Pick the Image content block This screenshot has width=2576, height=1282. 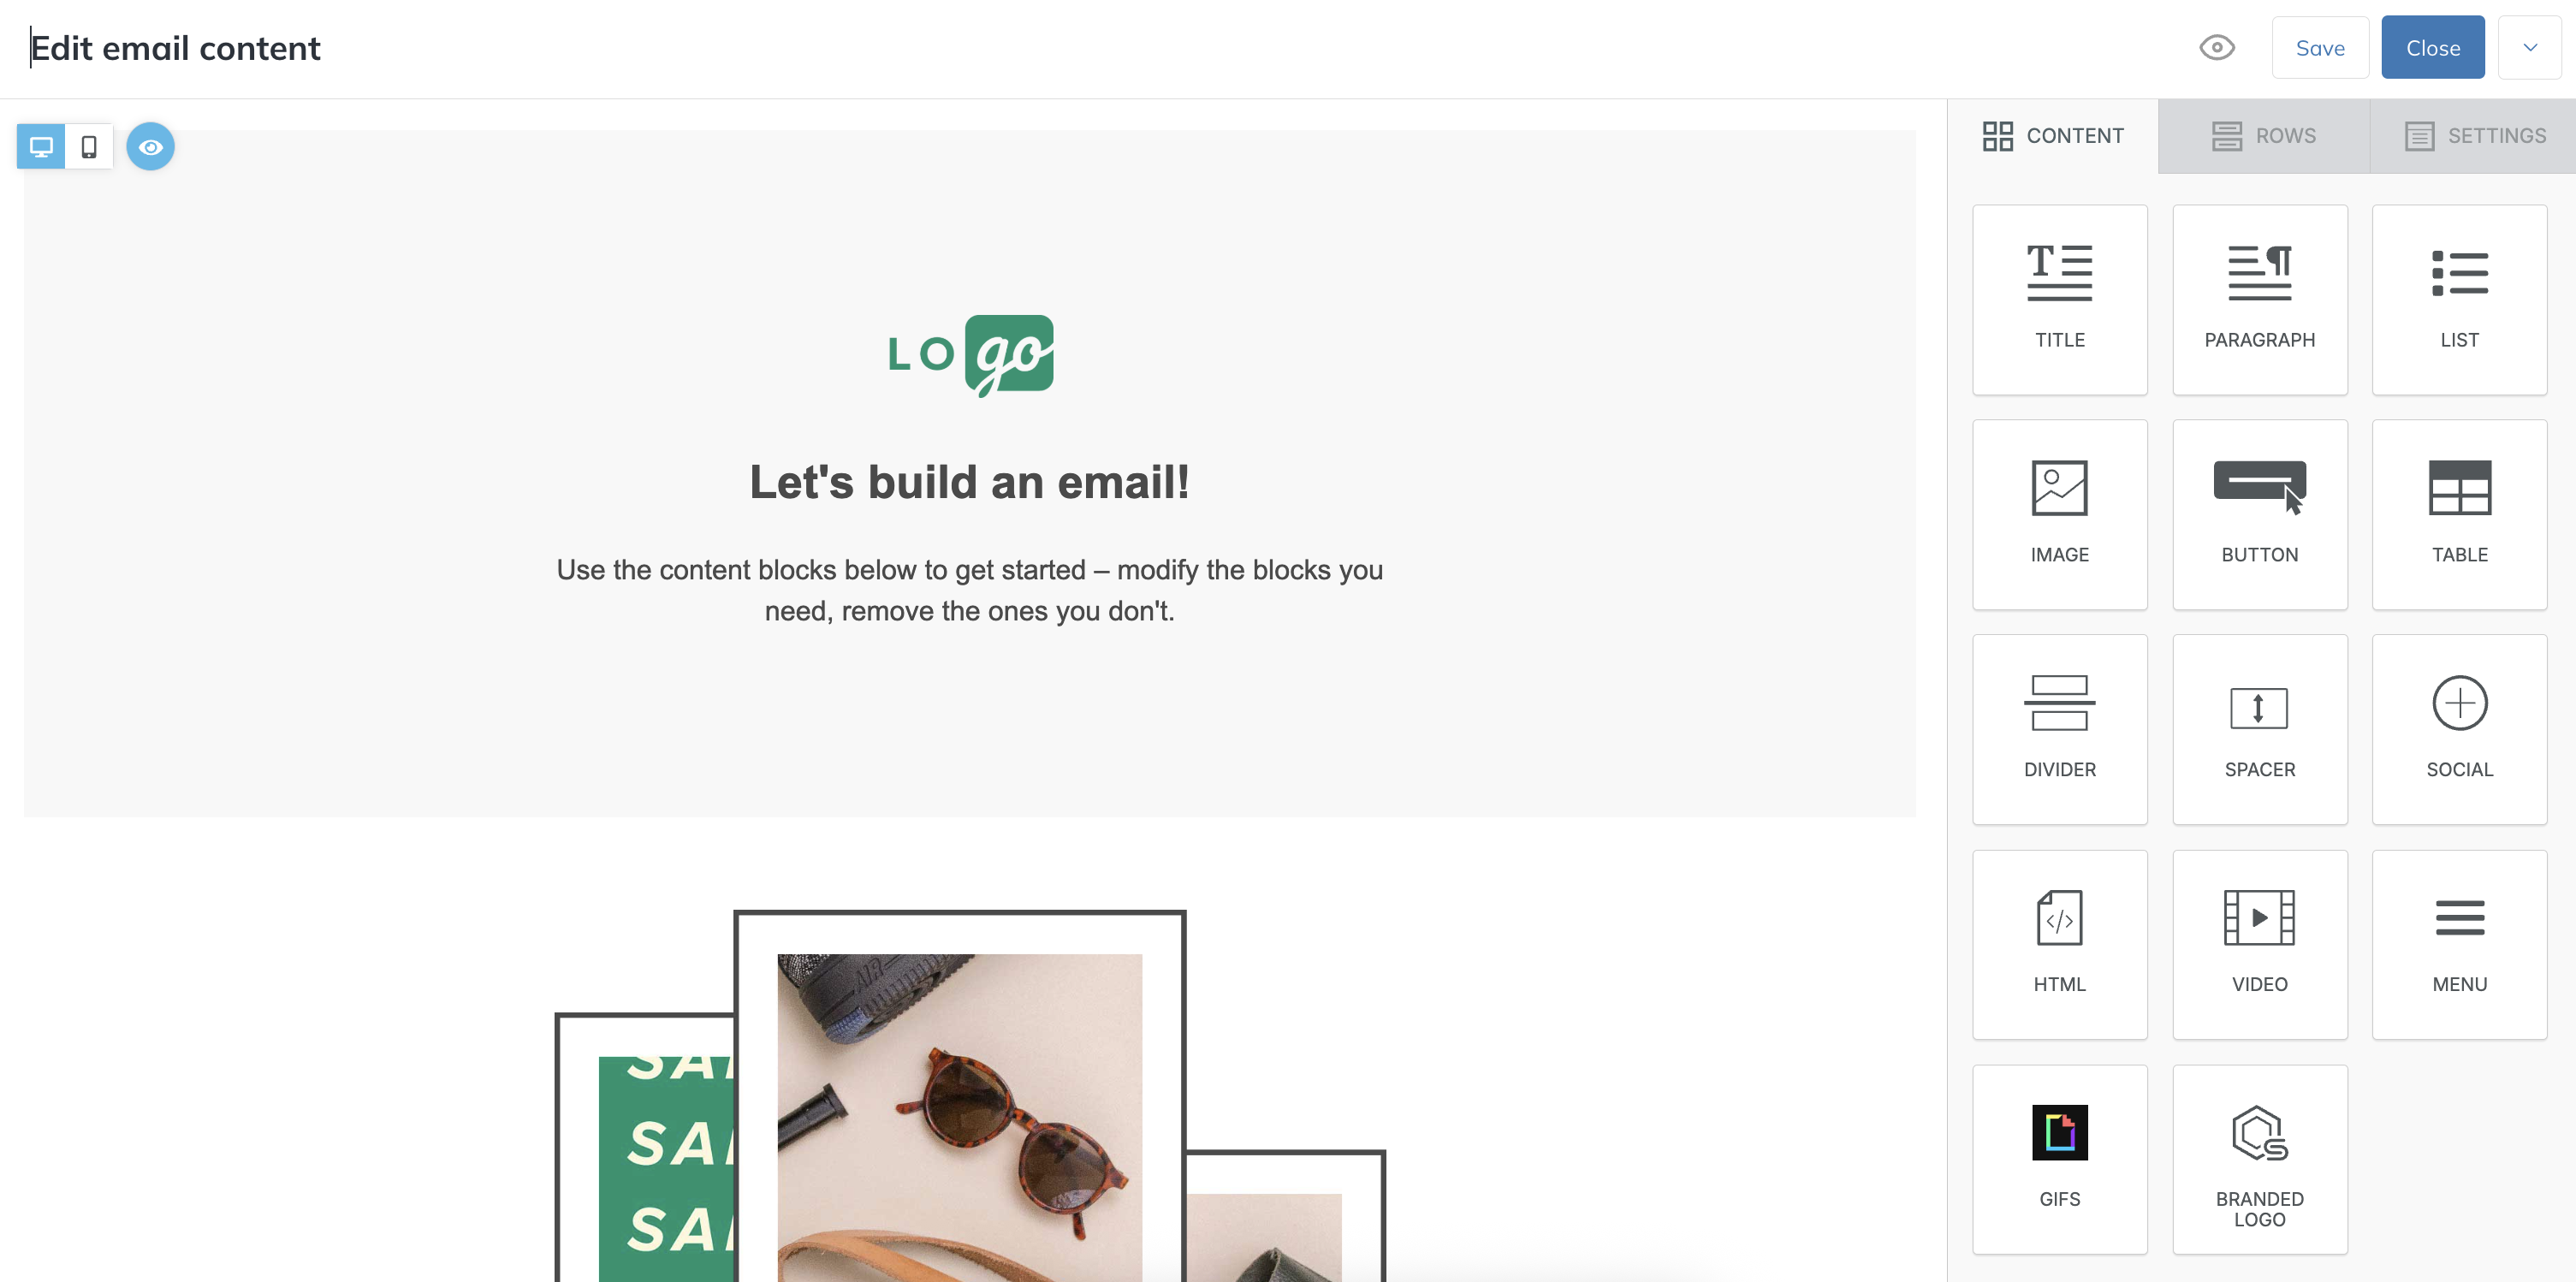(x=2059, y=515)
